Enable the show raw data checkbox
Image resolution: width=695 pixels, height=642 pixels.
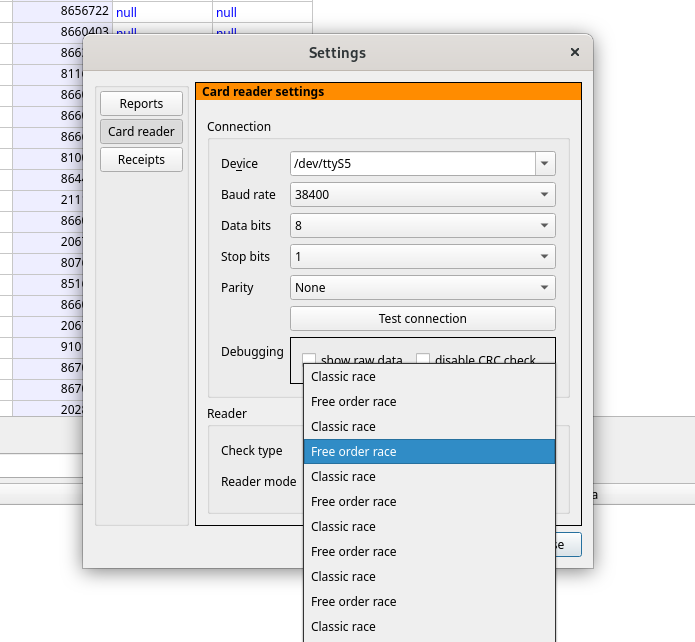click(x=309, y=359)
